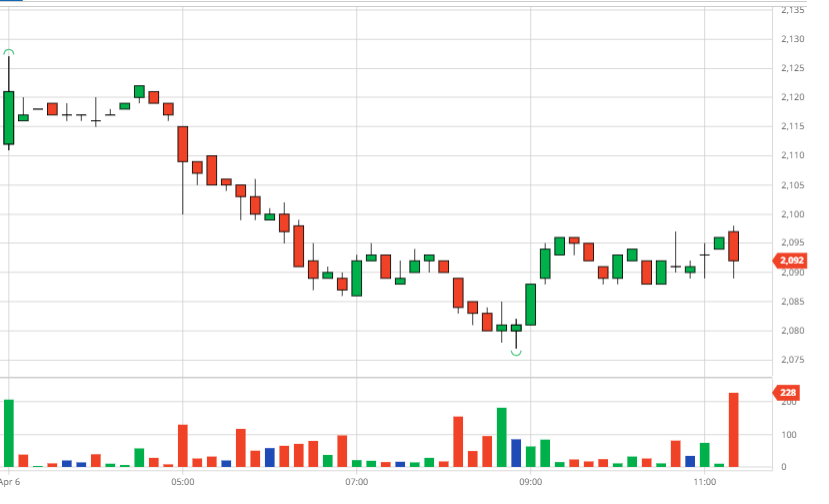Screen dimensions: 829x504
Task: Select the 2,080 price axis label
Action: [x=793, y=331]
